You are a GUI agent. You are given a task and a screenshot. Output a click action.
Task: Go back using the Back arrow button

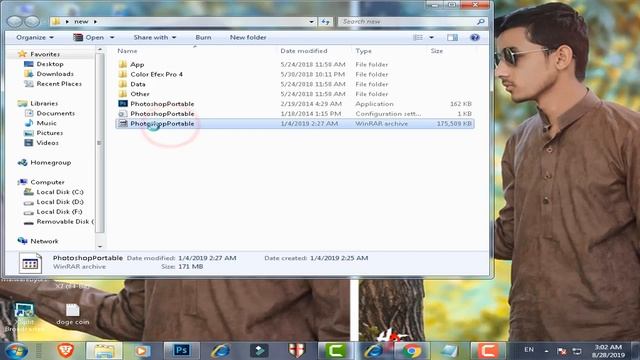point(15,21)
